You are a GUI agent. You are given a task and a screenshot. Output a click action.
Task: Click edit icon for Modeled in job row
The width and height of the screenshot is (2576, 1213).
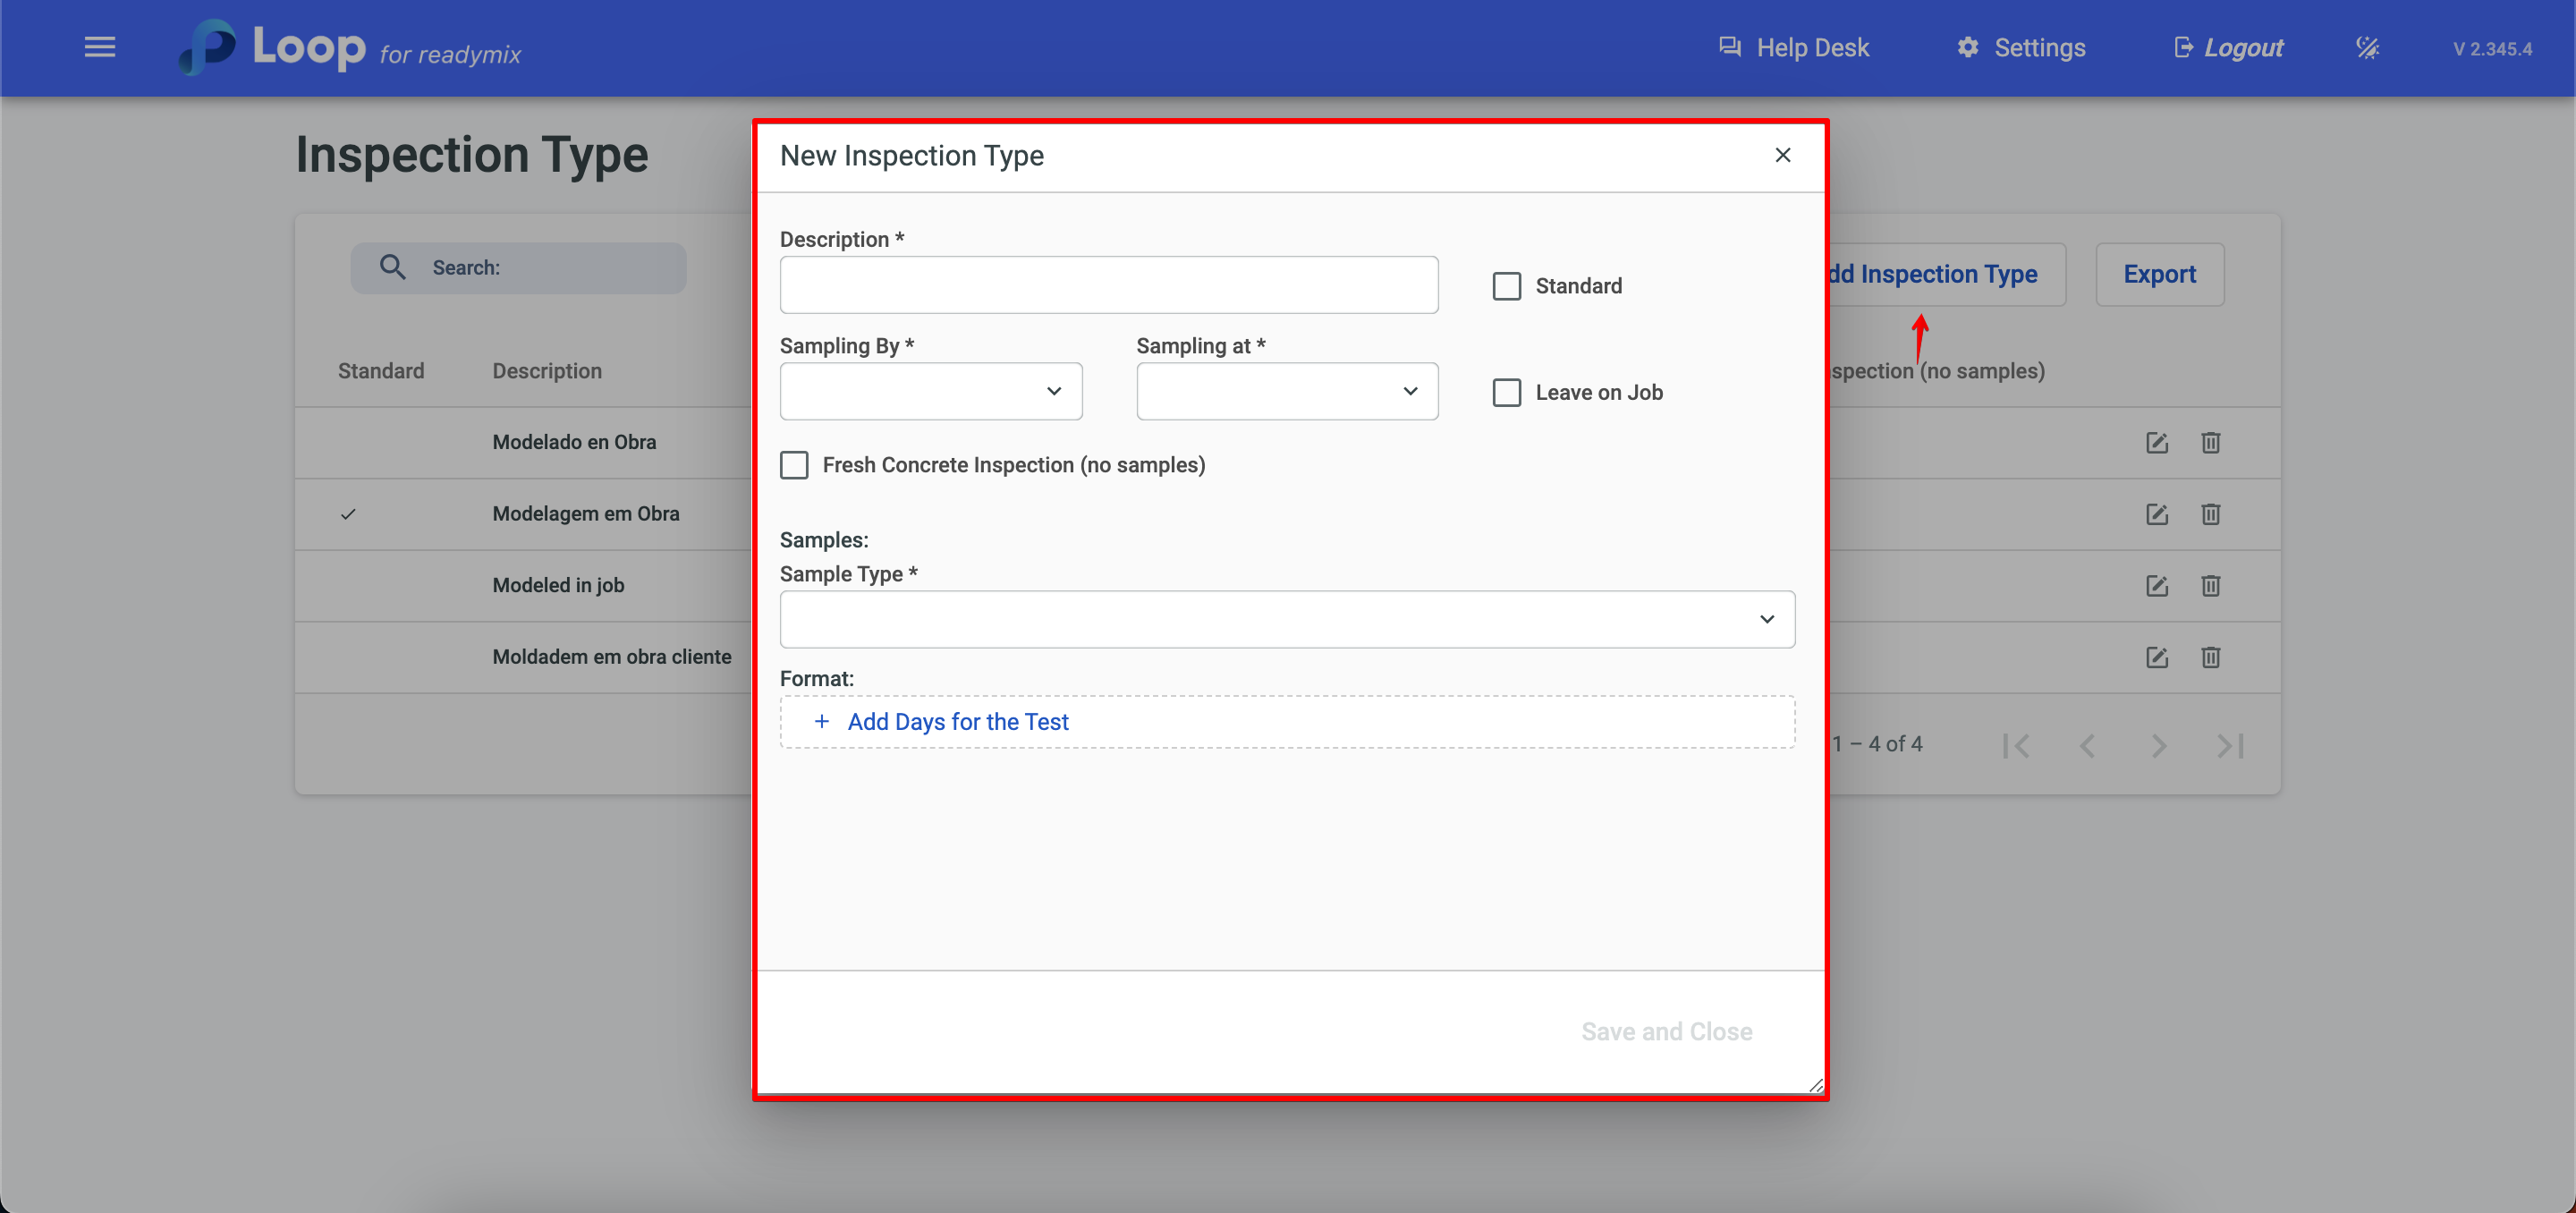[x=2156, y=585]
